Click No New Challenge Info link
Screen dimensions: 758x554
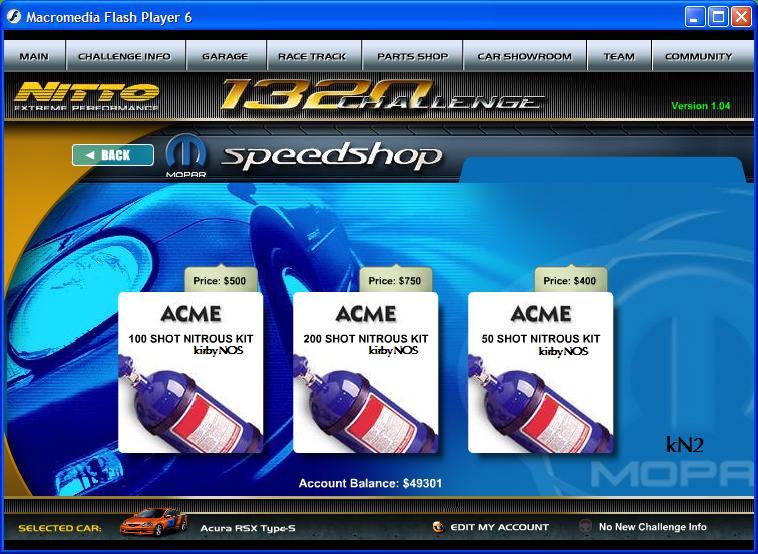tap(653, 526)
